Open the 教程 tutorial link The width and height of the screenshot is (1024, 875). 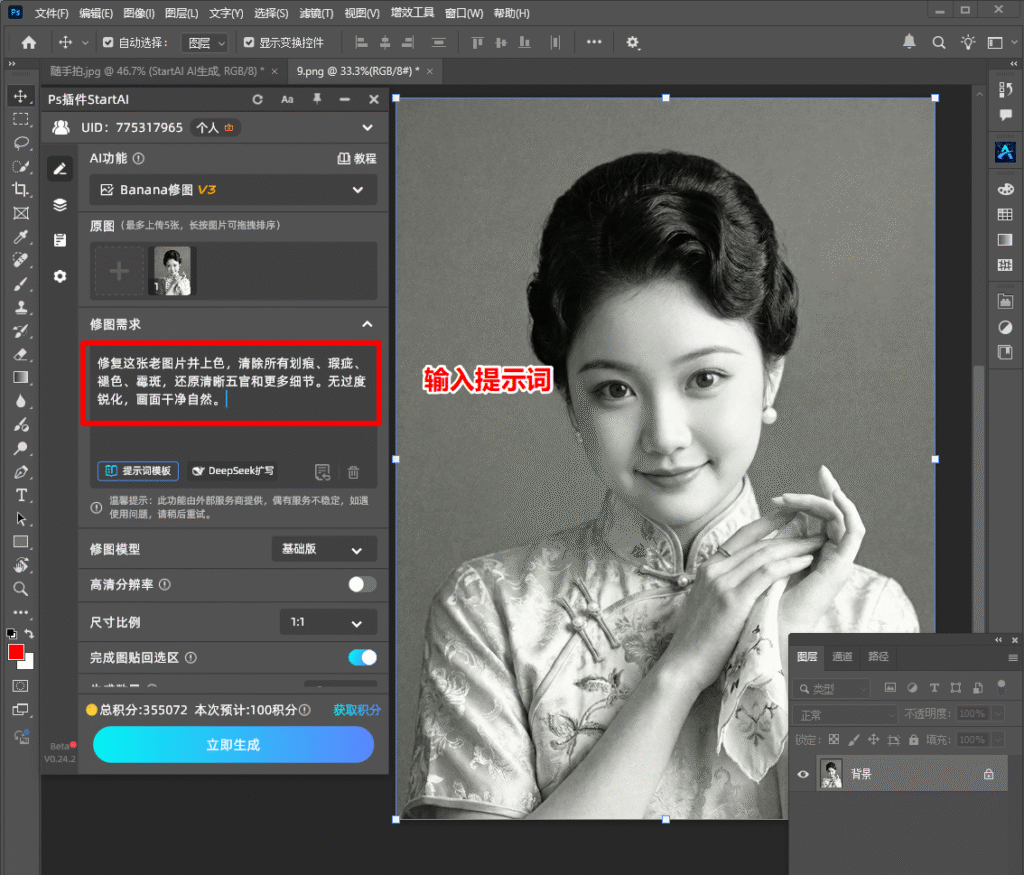[x=357, y=159]
